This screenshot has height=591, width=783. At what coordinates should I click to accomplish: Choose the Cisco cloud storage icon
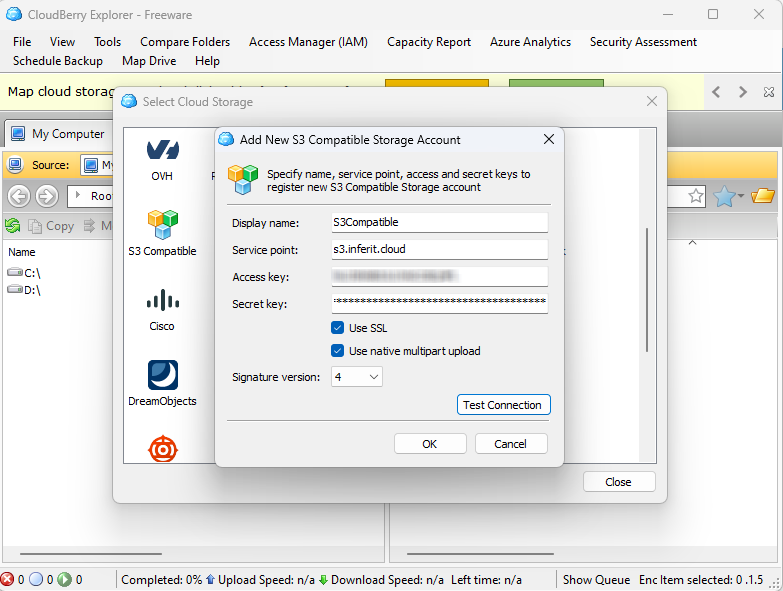pos(162,299)
